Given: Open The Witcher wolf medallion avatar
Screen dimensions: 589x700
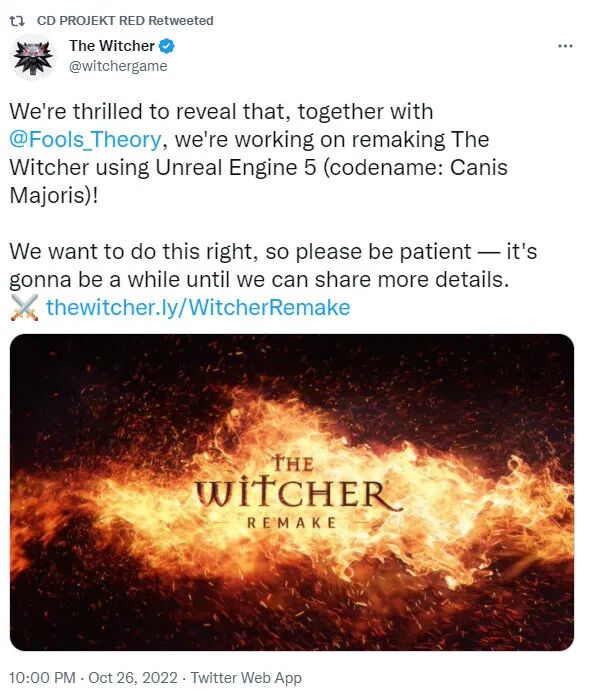Looking at the screenshot, I should 33,57.
